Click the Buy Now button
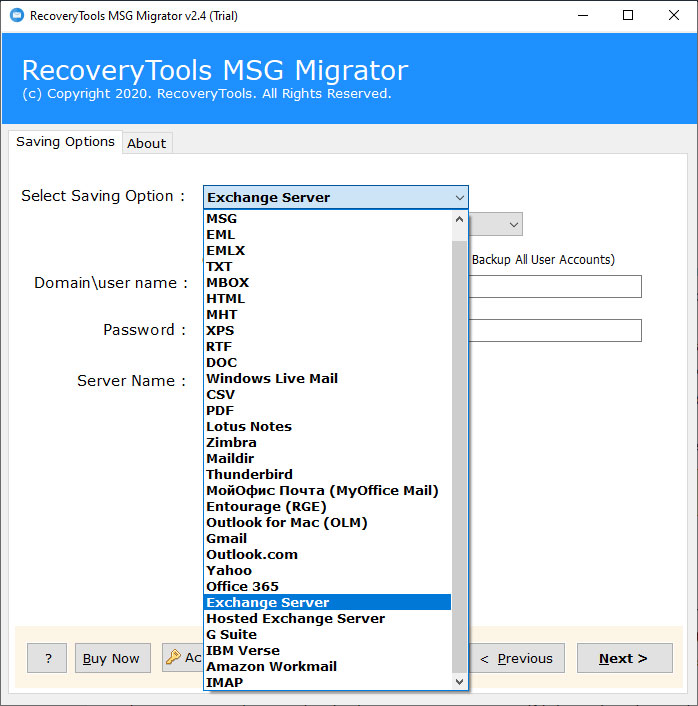Viewport: 698px width, 706px height. coord(113,658)
